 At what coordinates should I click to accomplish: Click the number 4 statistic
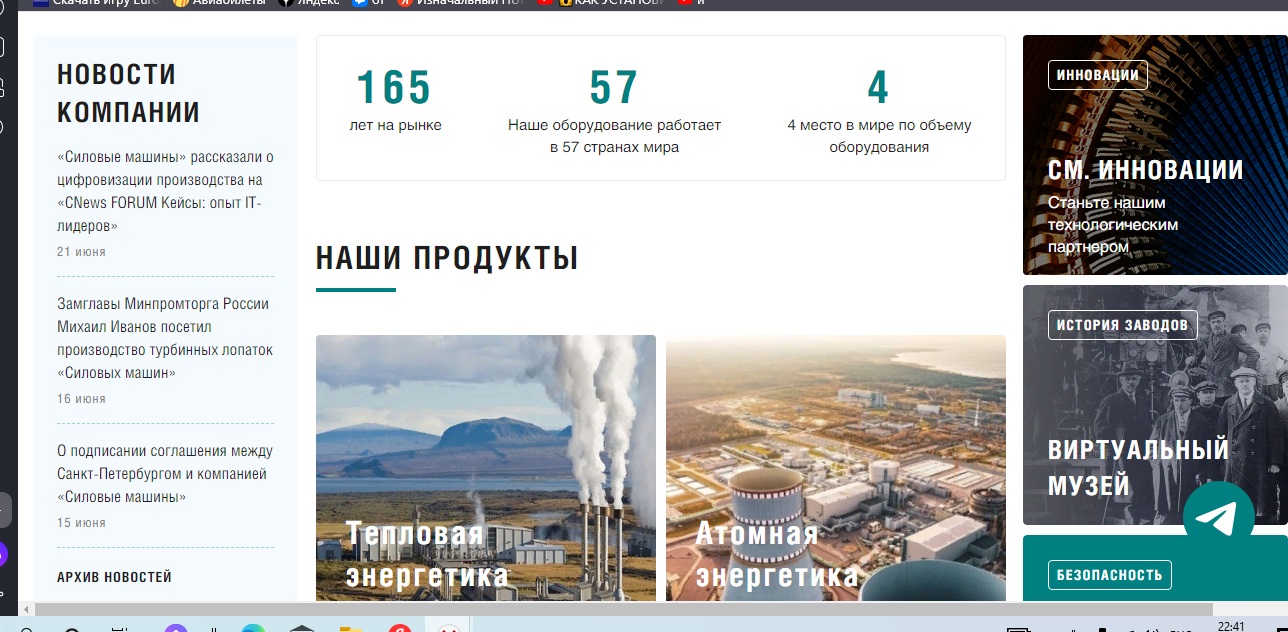878,88
